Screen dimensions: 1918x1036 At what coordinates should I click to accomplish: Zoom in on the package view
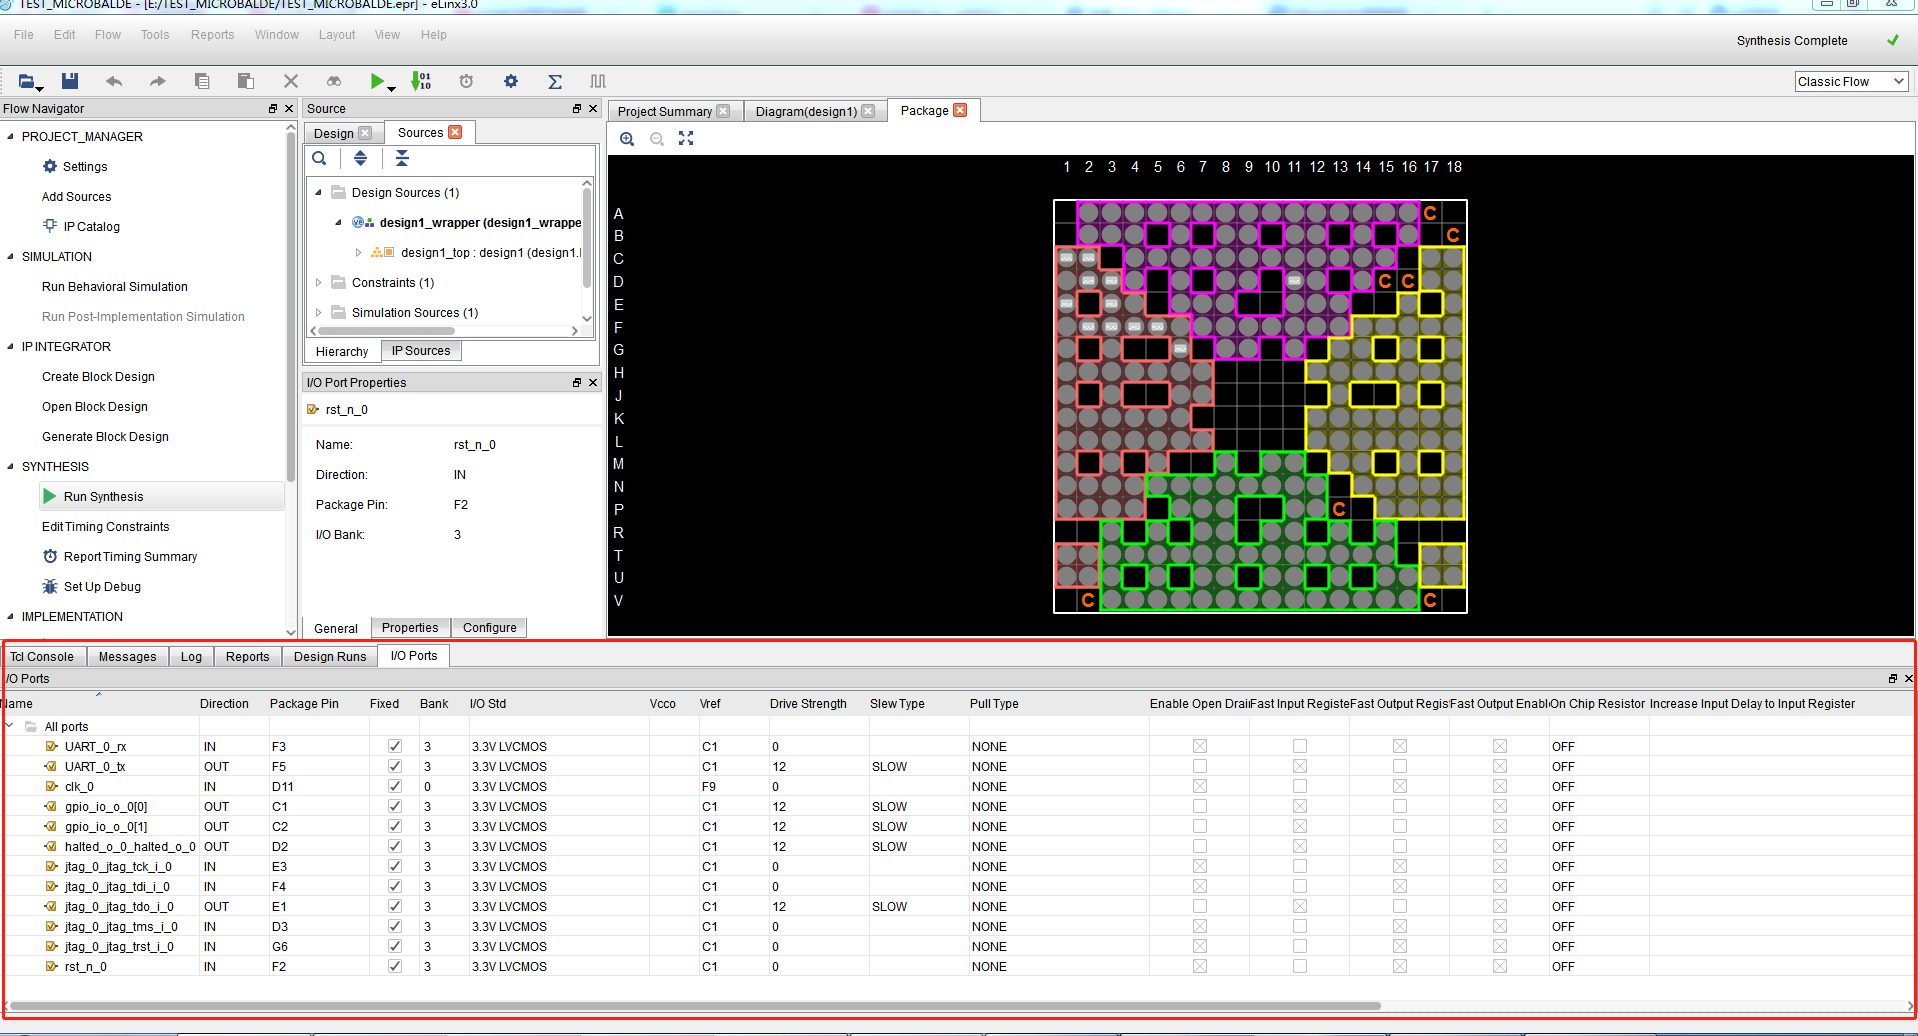627,139
